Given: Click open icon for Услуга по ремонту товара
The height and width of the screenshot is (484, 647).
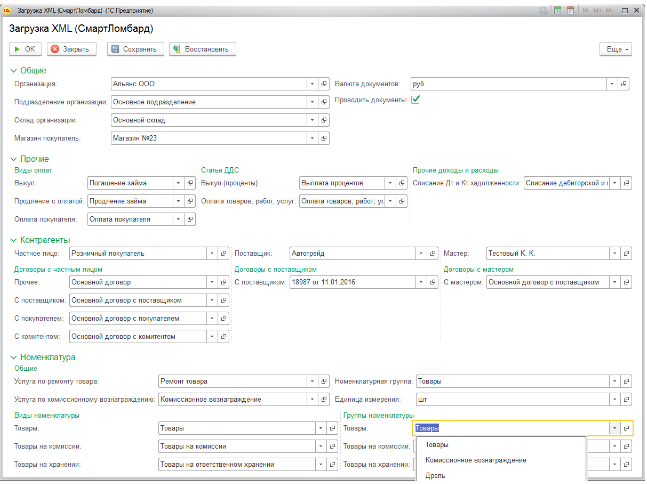Looking at the screenshot, I should click(x=324, y=381).
